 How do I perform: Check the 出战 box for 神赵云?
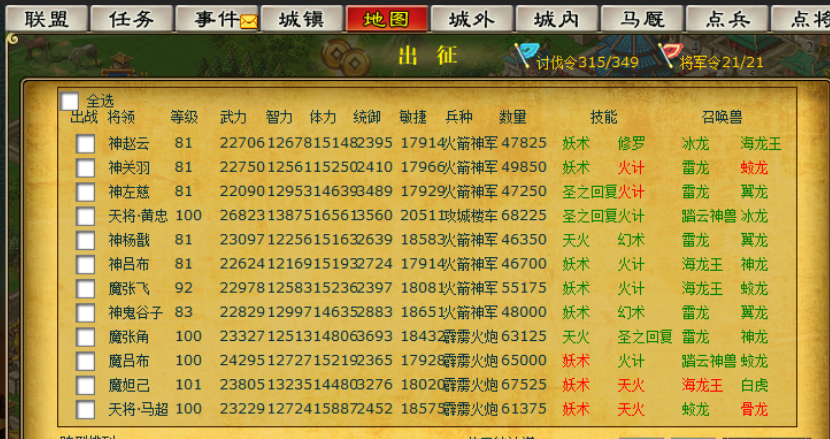coord(86,143)
